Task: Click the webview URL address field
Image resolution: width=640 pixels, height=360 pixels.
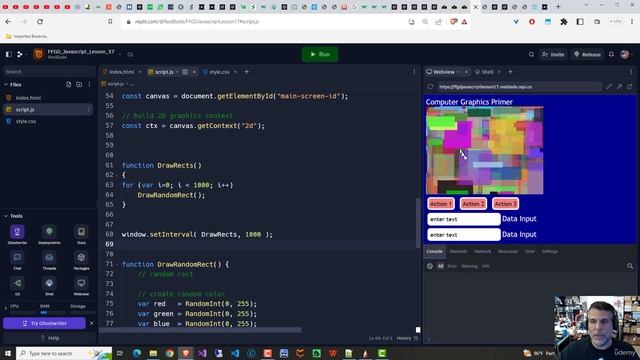Action: tap(518, 87)
